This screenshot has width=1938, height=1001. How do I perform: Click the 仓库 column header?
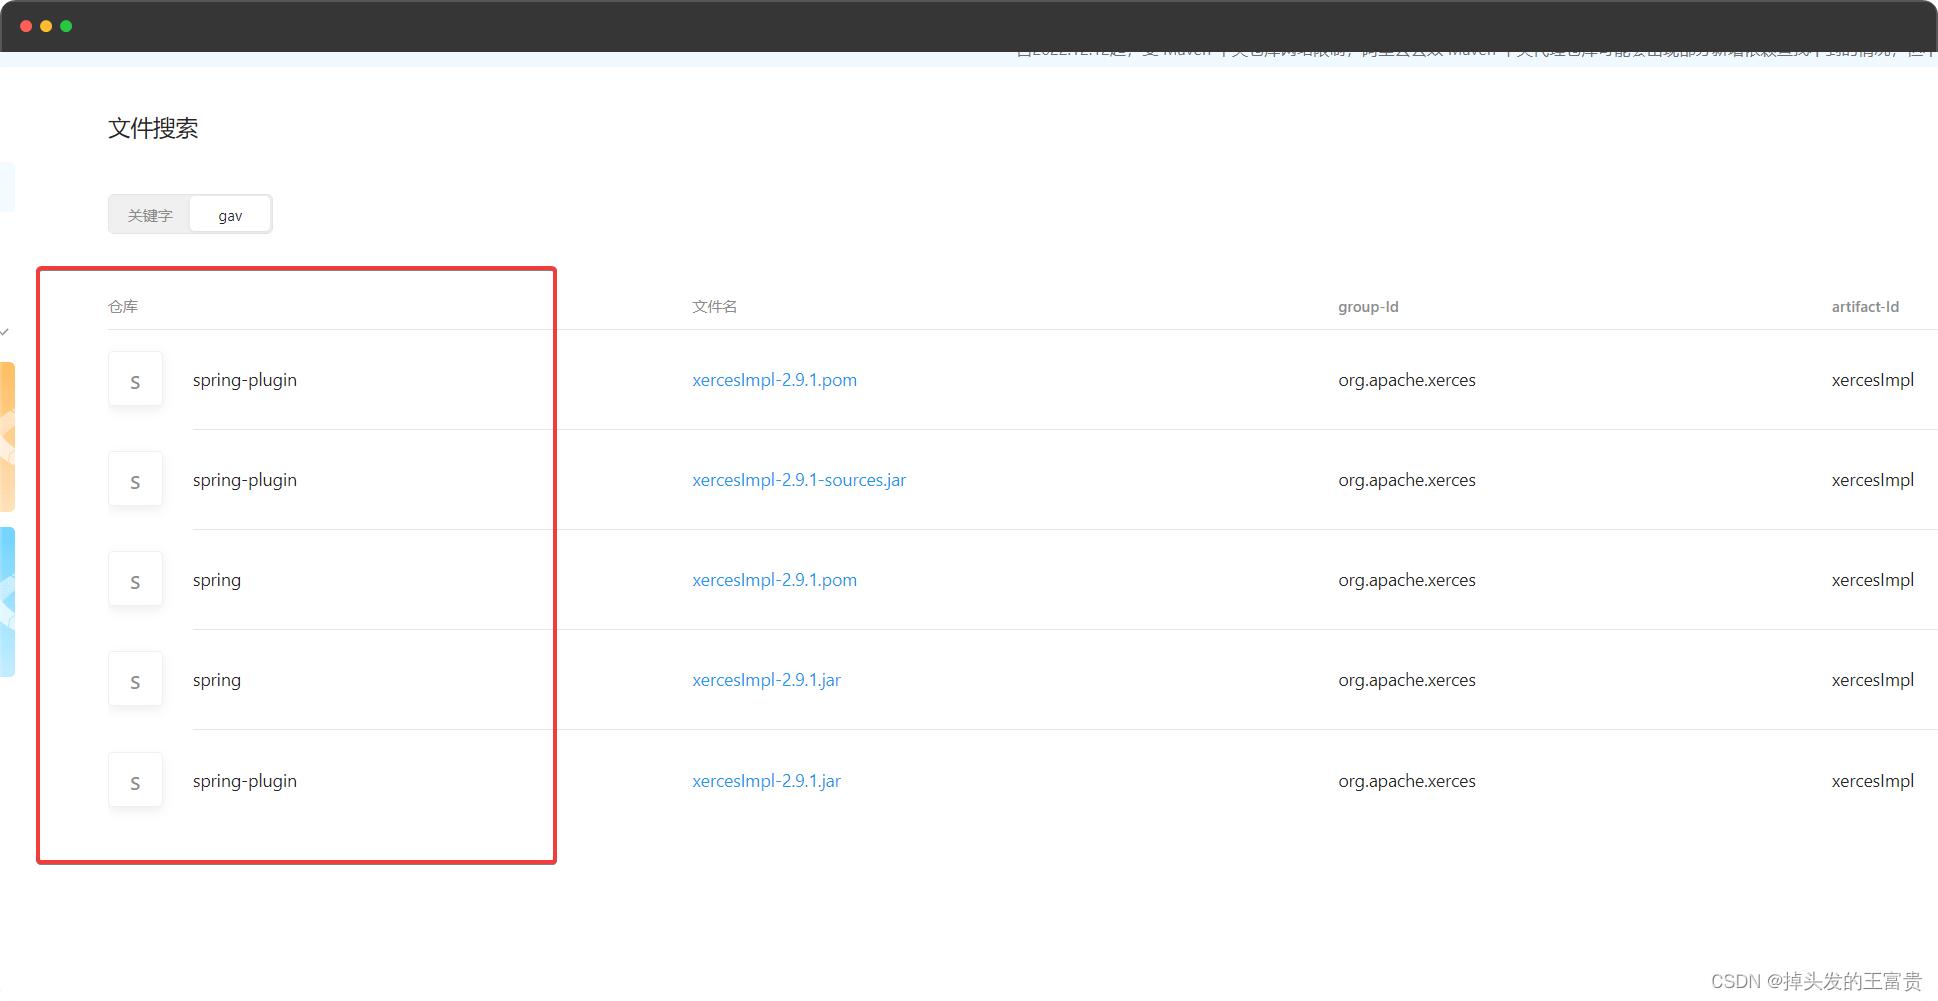[x=123, y=307]
